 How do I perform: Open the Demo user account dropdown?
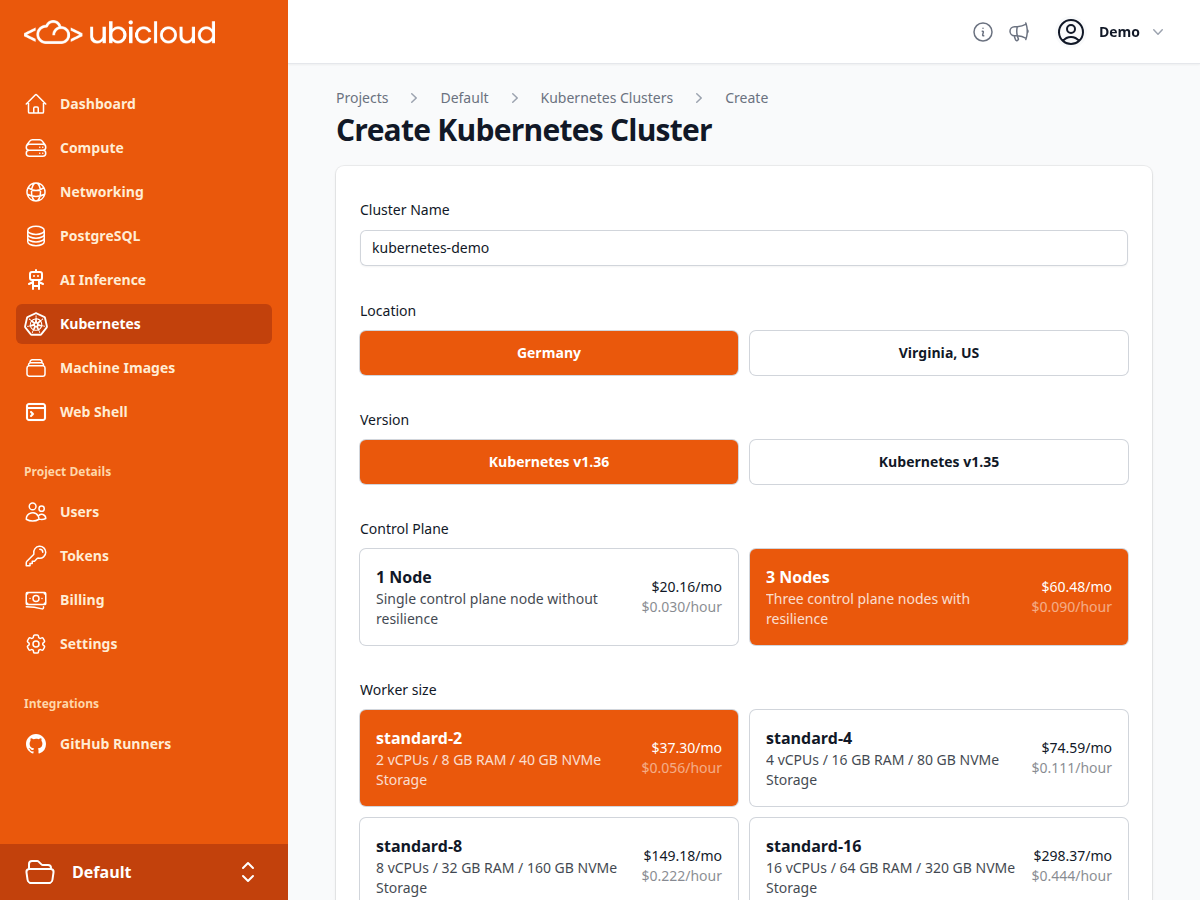point(1111,32)
